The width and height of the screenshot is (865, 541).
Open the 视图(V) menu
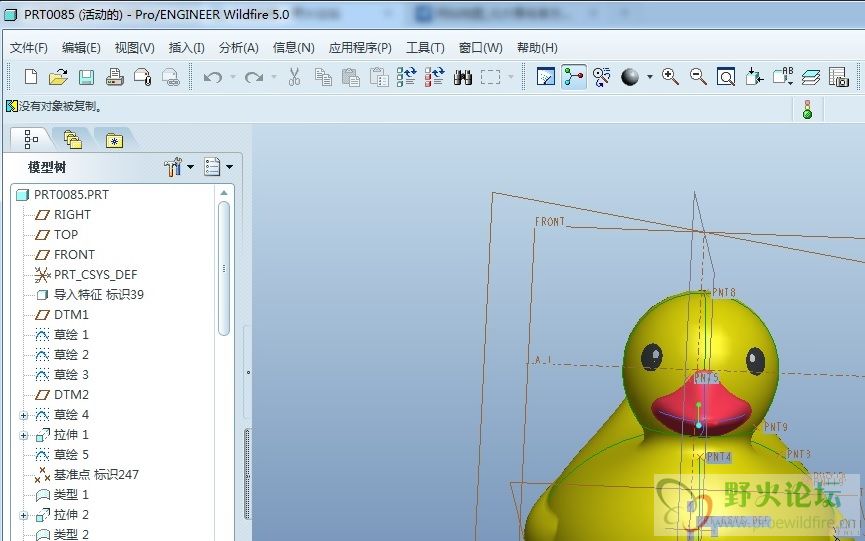point(135,48)
